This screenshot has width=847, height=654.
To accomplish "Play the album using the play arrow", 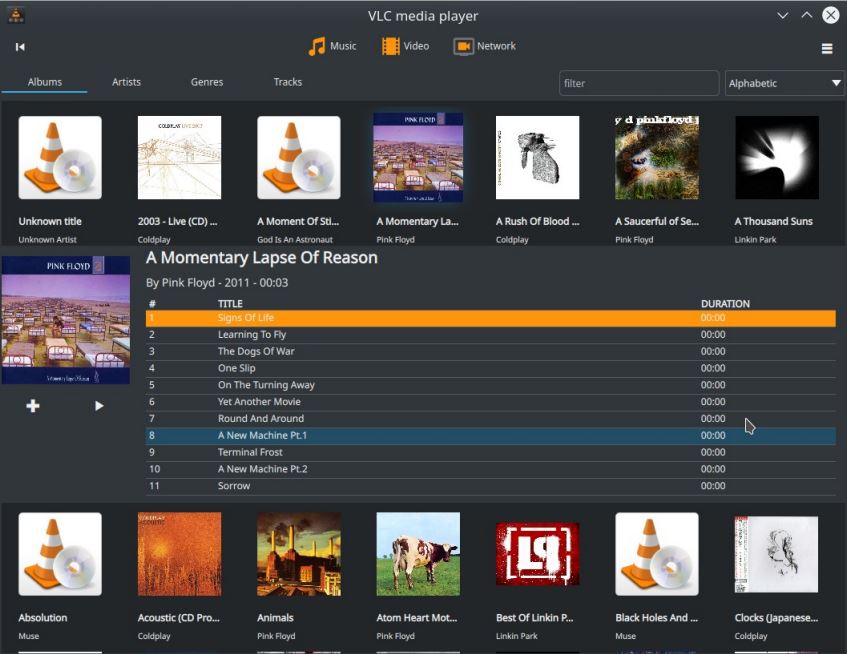I will [99, 406].
